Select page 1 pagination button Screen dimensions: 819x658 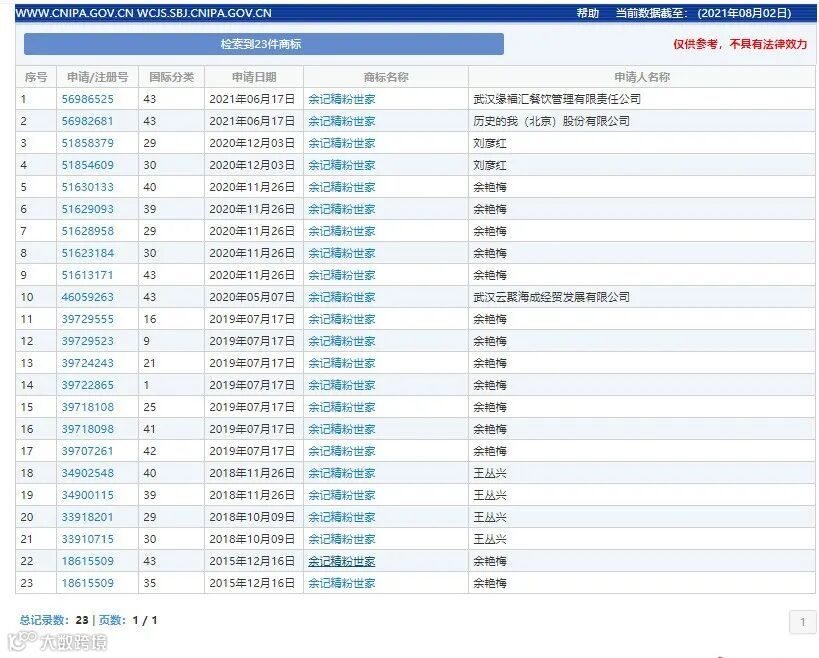tap(803, 622)
